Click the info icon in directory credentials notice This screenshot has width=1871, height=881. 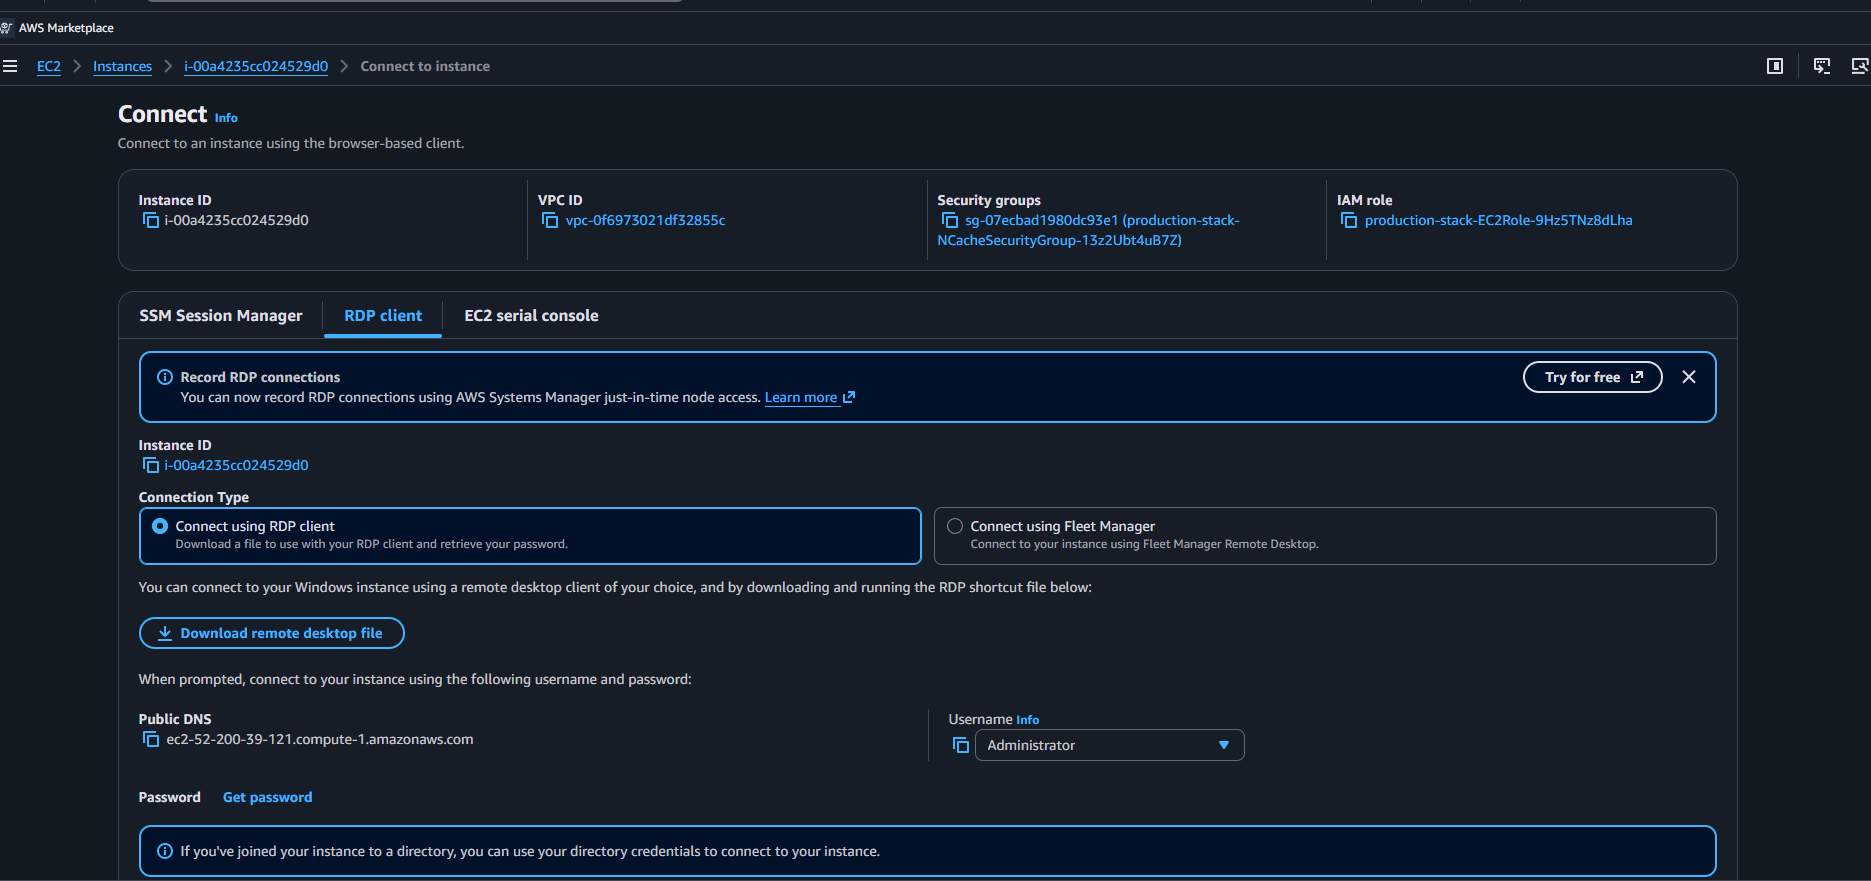pyautogui.click(x=165, y=851)
